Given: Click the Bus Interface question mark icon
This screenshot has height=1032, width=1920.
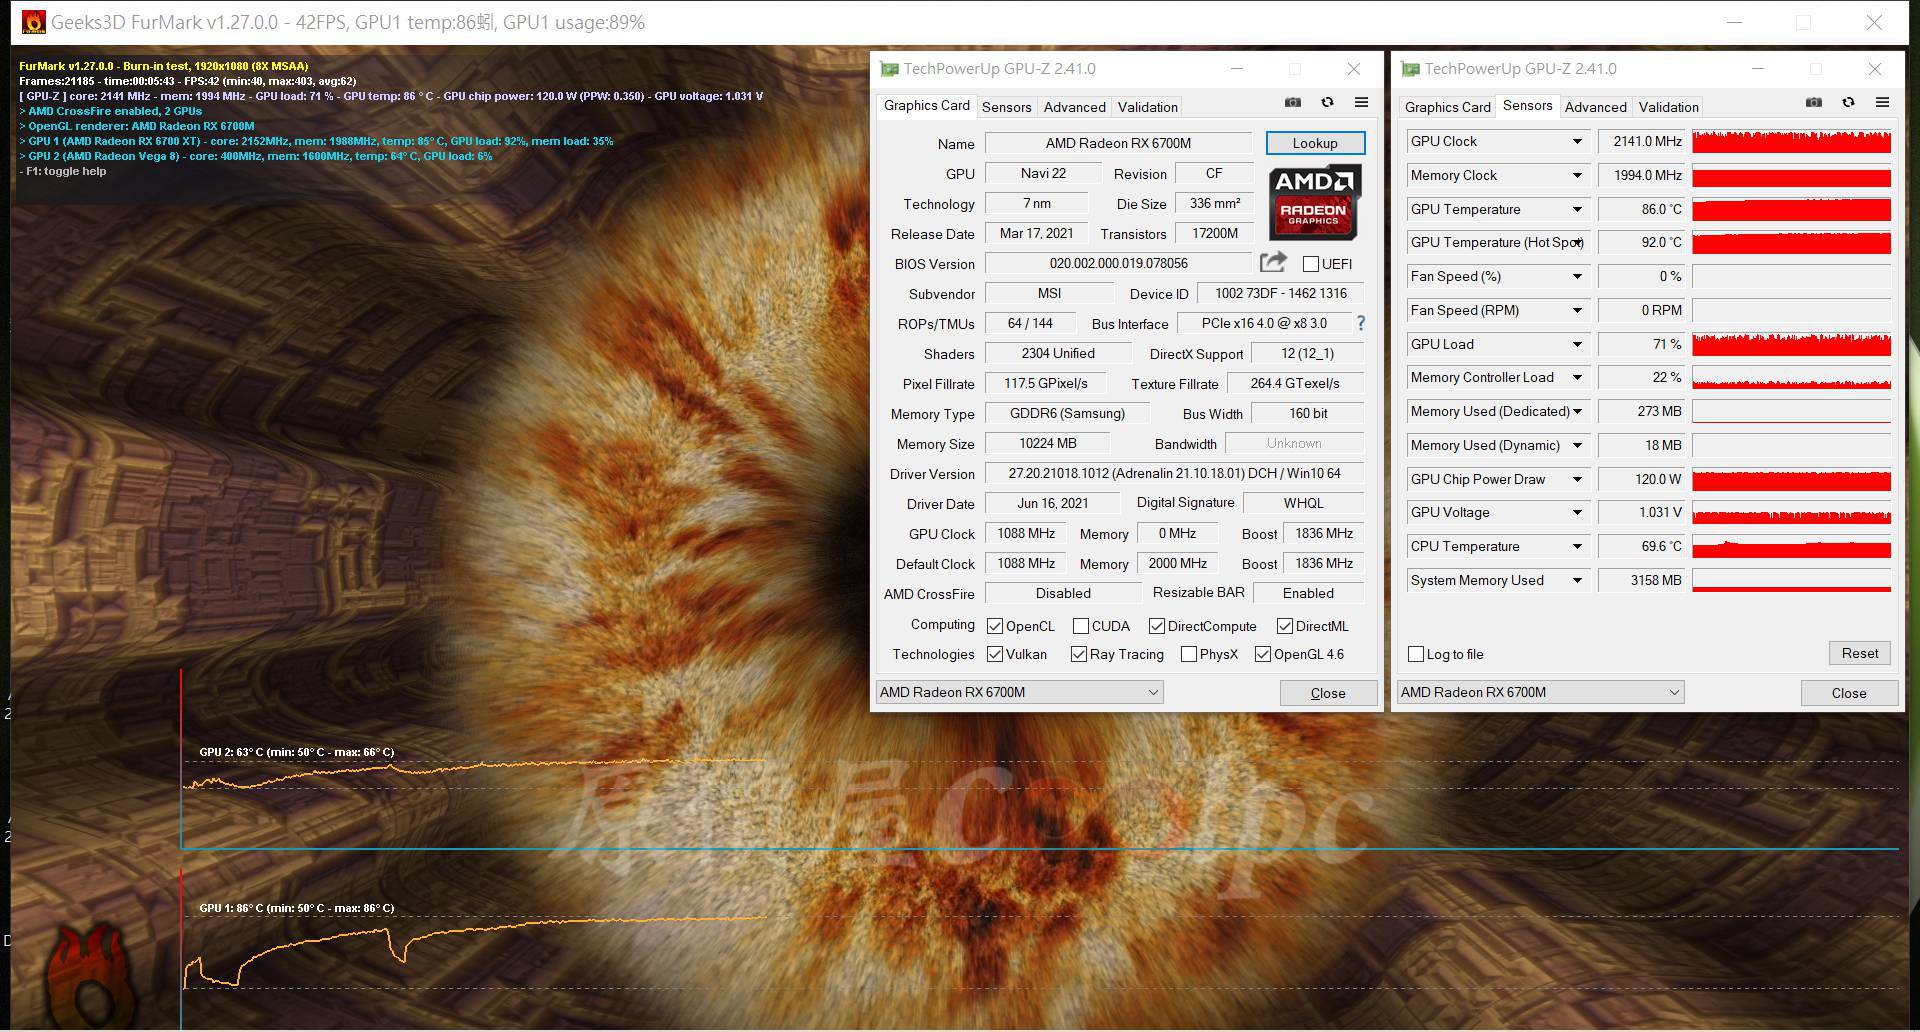Looking at the screenshot, I should coord(1361,323).
